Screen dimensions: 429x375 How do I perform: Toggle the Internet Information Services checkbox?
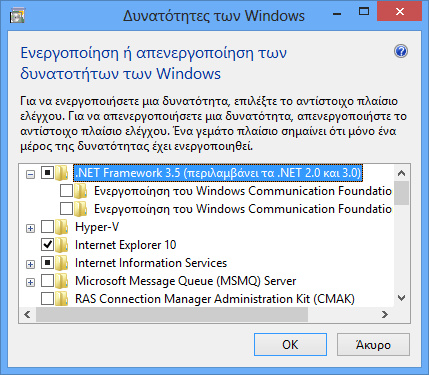47,263
